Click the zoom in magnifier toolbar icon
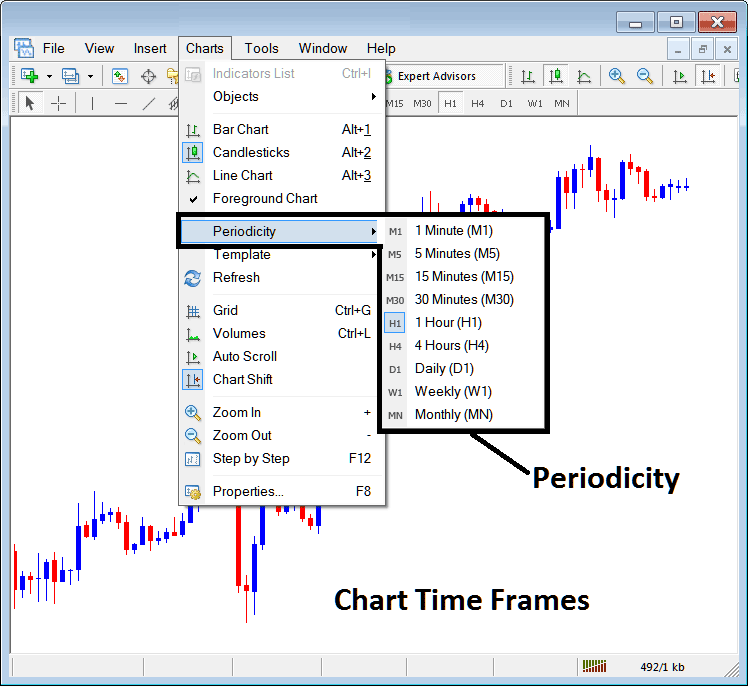The width and height of the screenshot is (748, 687). [x=617, y=76]
